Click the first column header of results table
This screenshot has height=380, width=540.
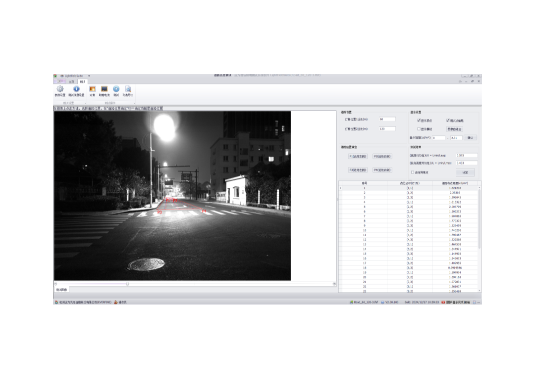(365, 183)
